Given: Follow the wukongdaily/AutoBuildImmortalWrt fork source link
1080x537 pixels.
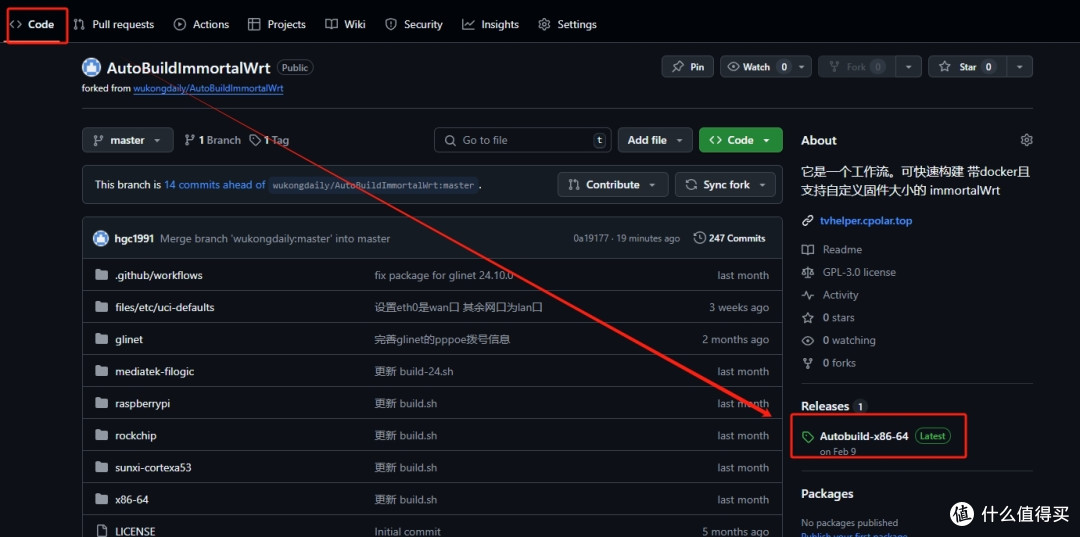Looking at the screenshot, I should coord(208,88).
